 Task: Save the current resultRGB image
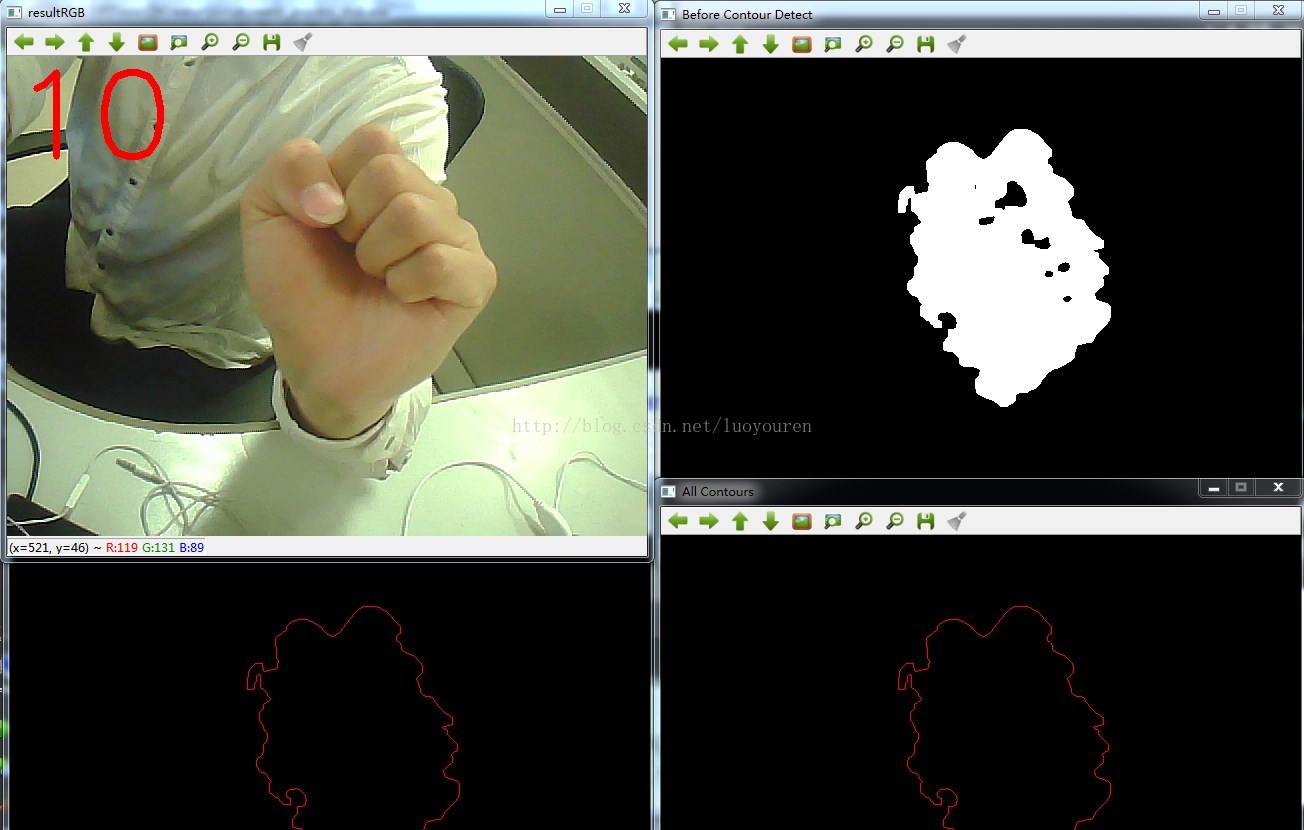point(271,42)
